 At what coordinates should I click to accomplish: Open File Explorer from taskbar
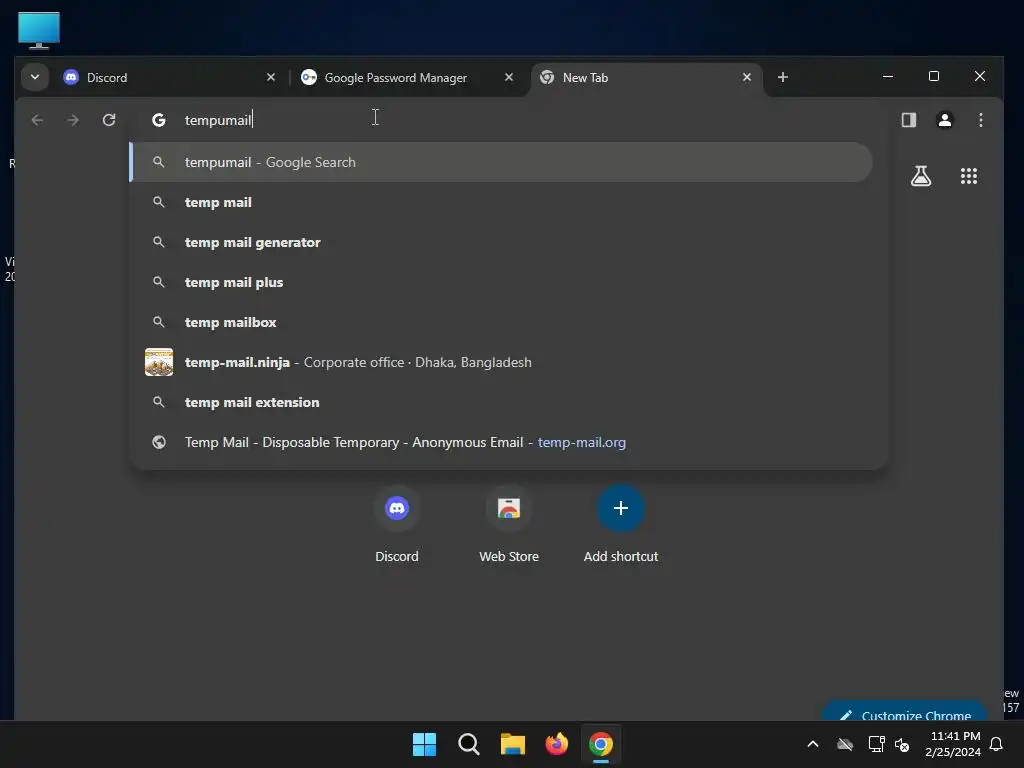tap(513, 744)
